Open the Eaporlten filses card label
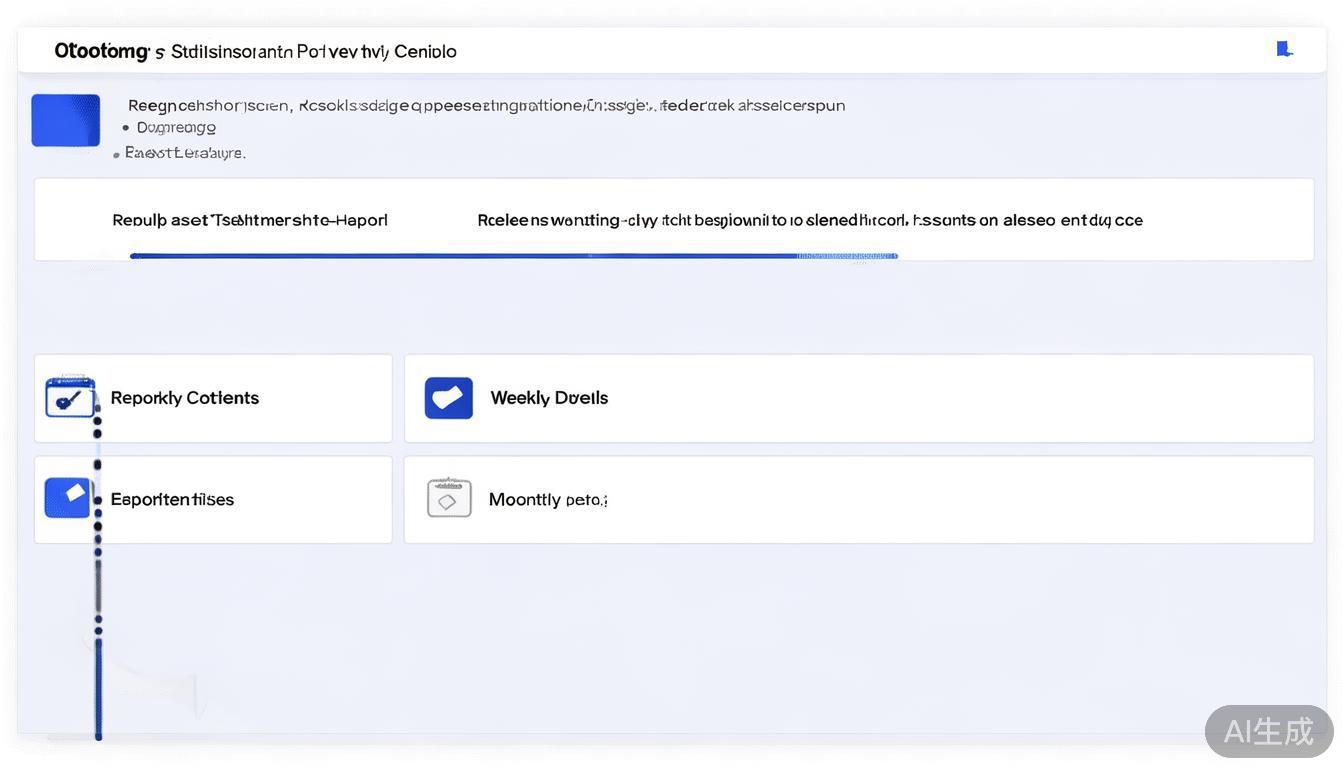 tap(172, 499)
